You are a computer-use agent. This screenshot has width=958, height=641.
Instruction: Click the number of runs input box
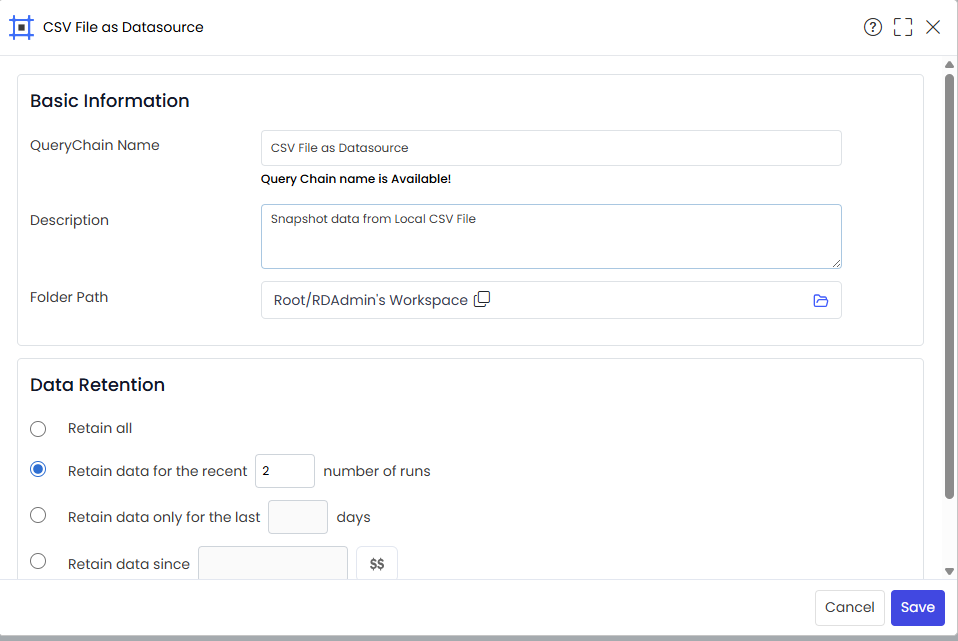click(285, 471)
